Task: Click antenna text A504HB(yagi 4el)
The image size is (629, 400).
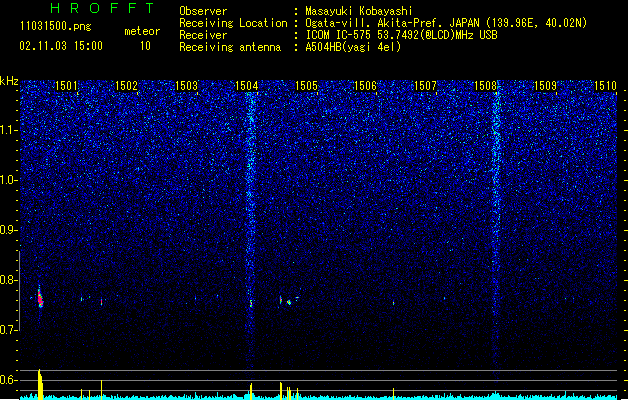Action: [x=353, y=47]
